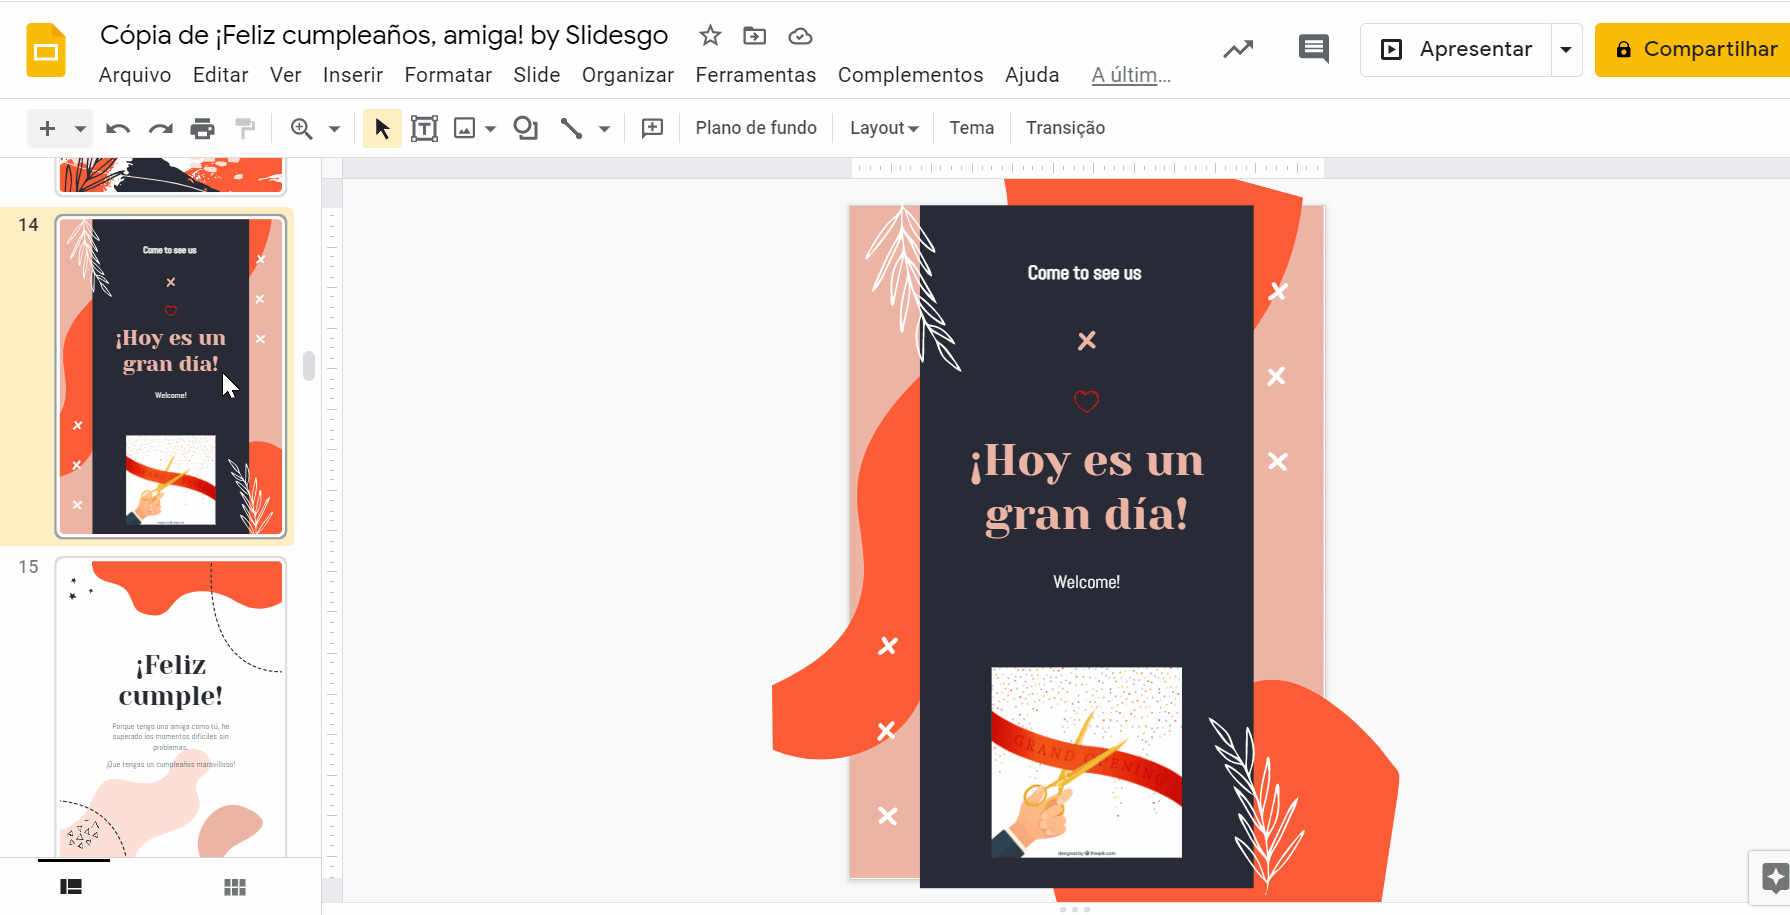Click the Tema button
This screenshot has height=915, width=1790.
tap(972, 128)
